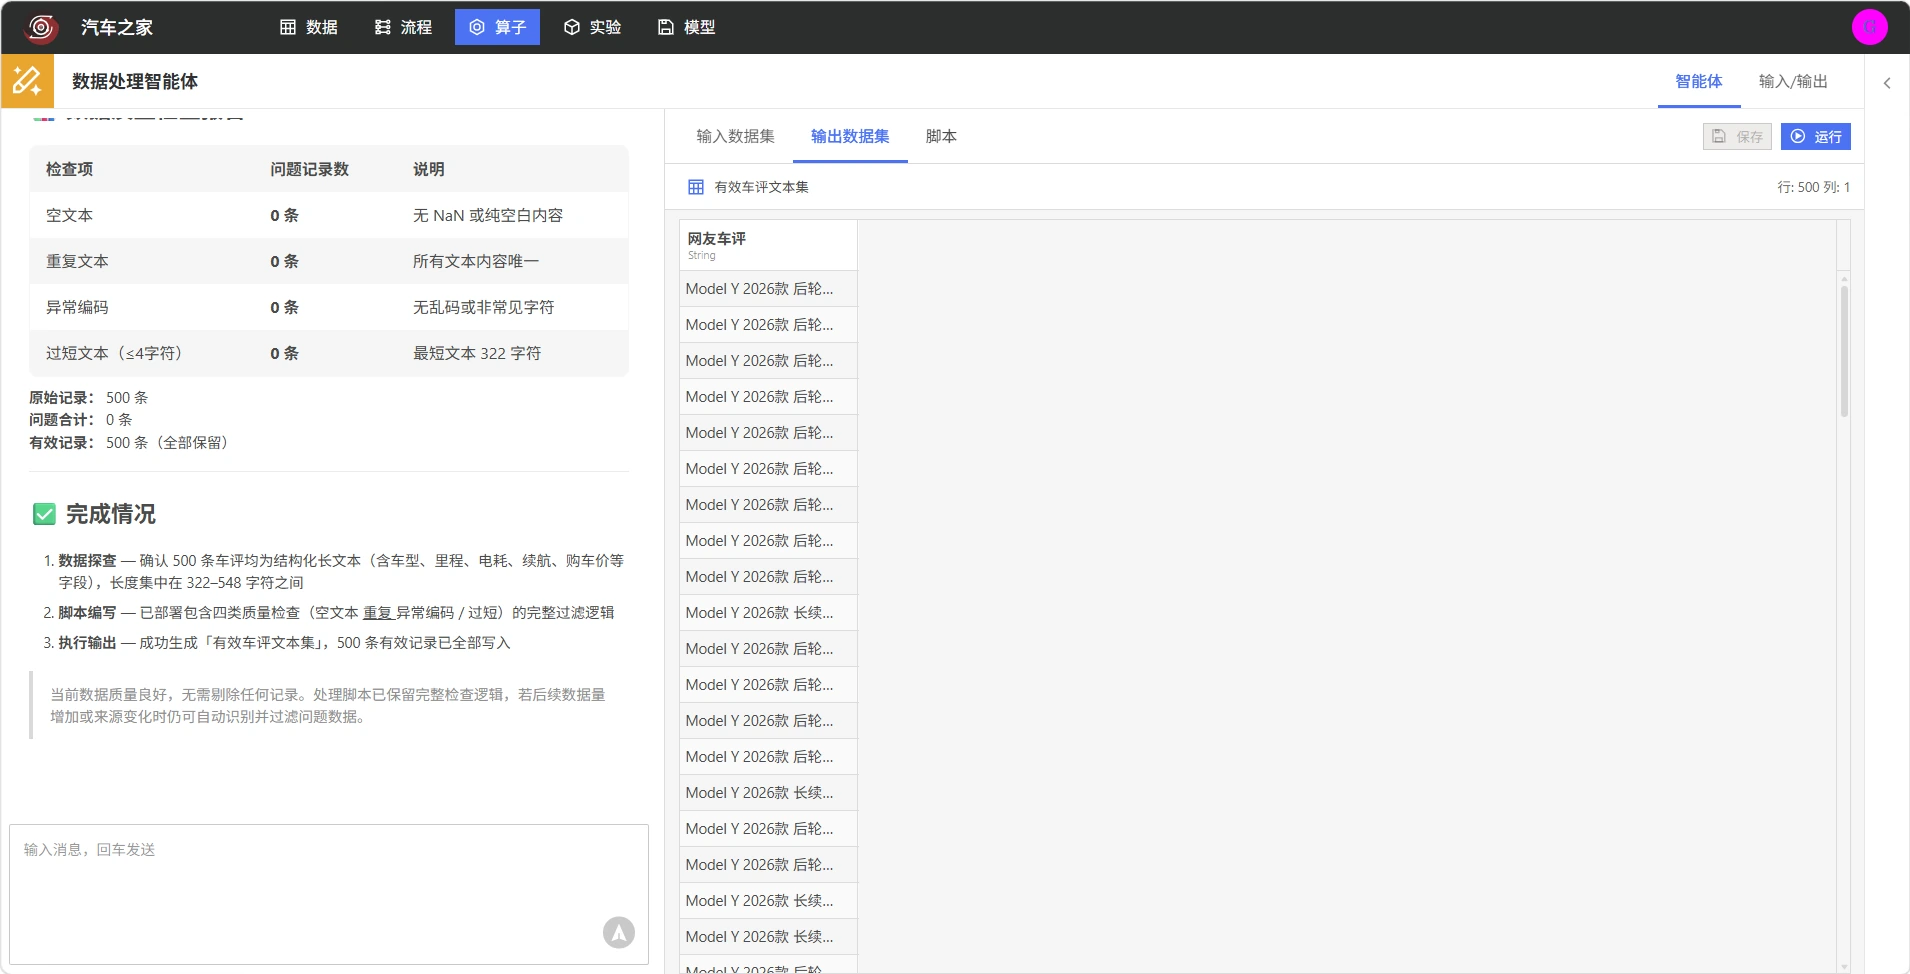1910x974 pixels.
Task: Click the 汽车之家 spiral logo icon
Action: [x=41, y=27]
